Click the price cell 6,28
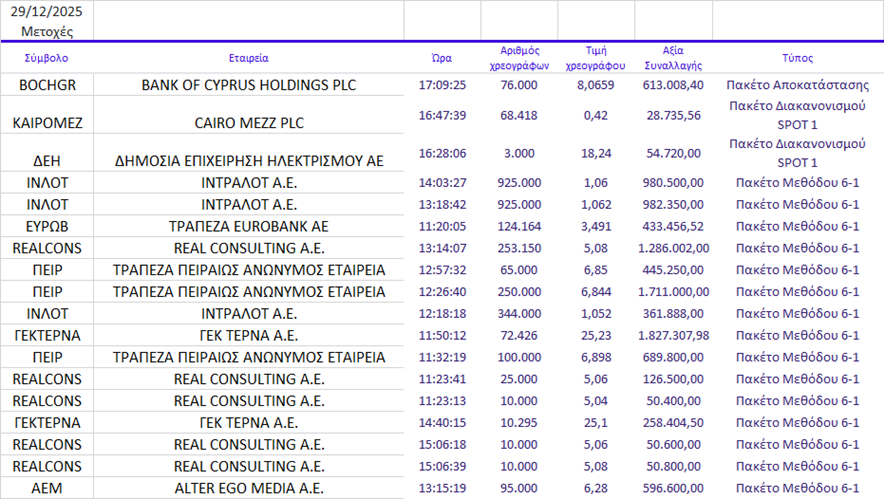This screenshot has height=499, width=884. (x=596, y=488)
